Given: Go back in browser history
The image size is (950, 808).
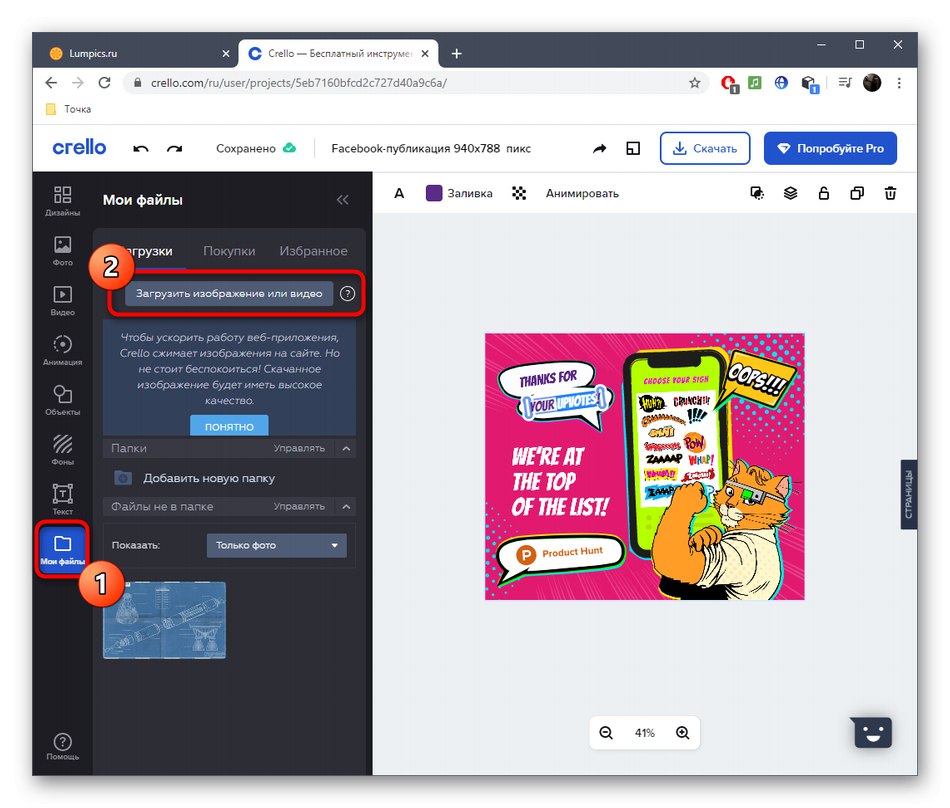Looking at the screenshot, I should [x=51, y=83].
